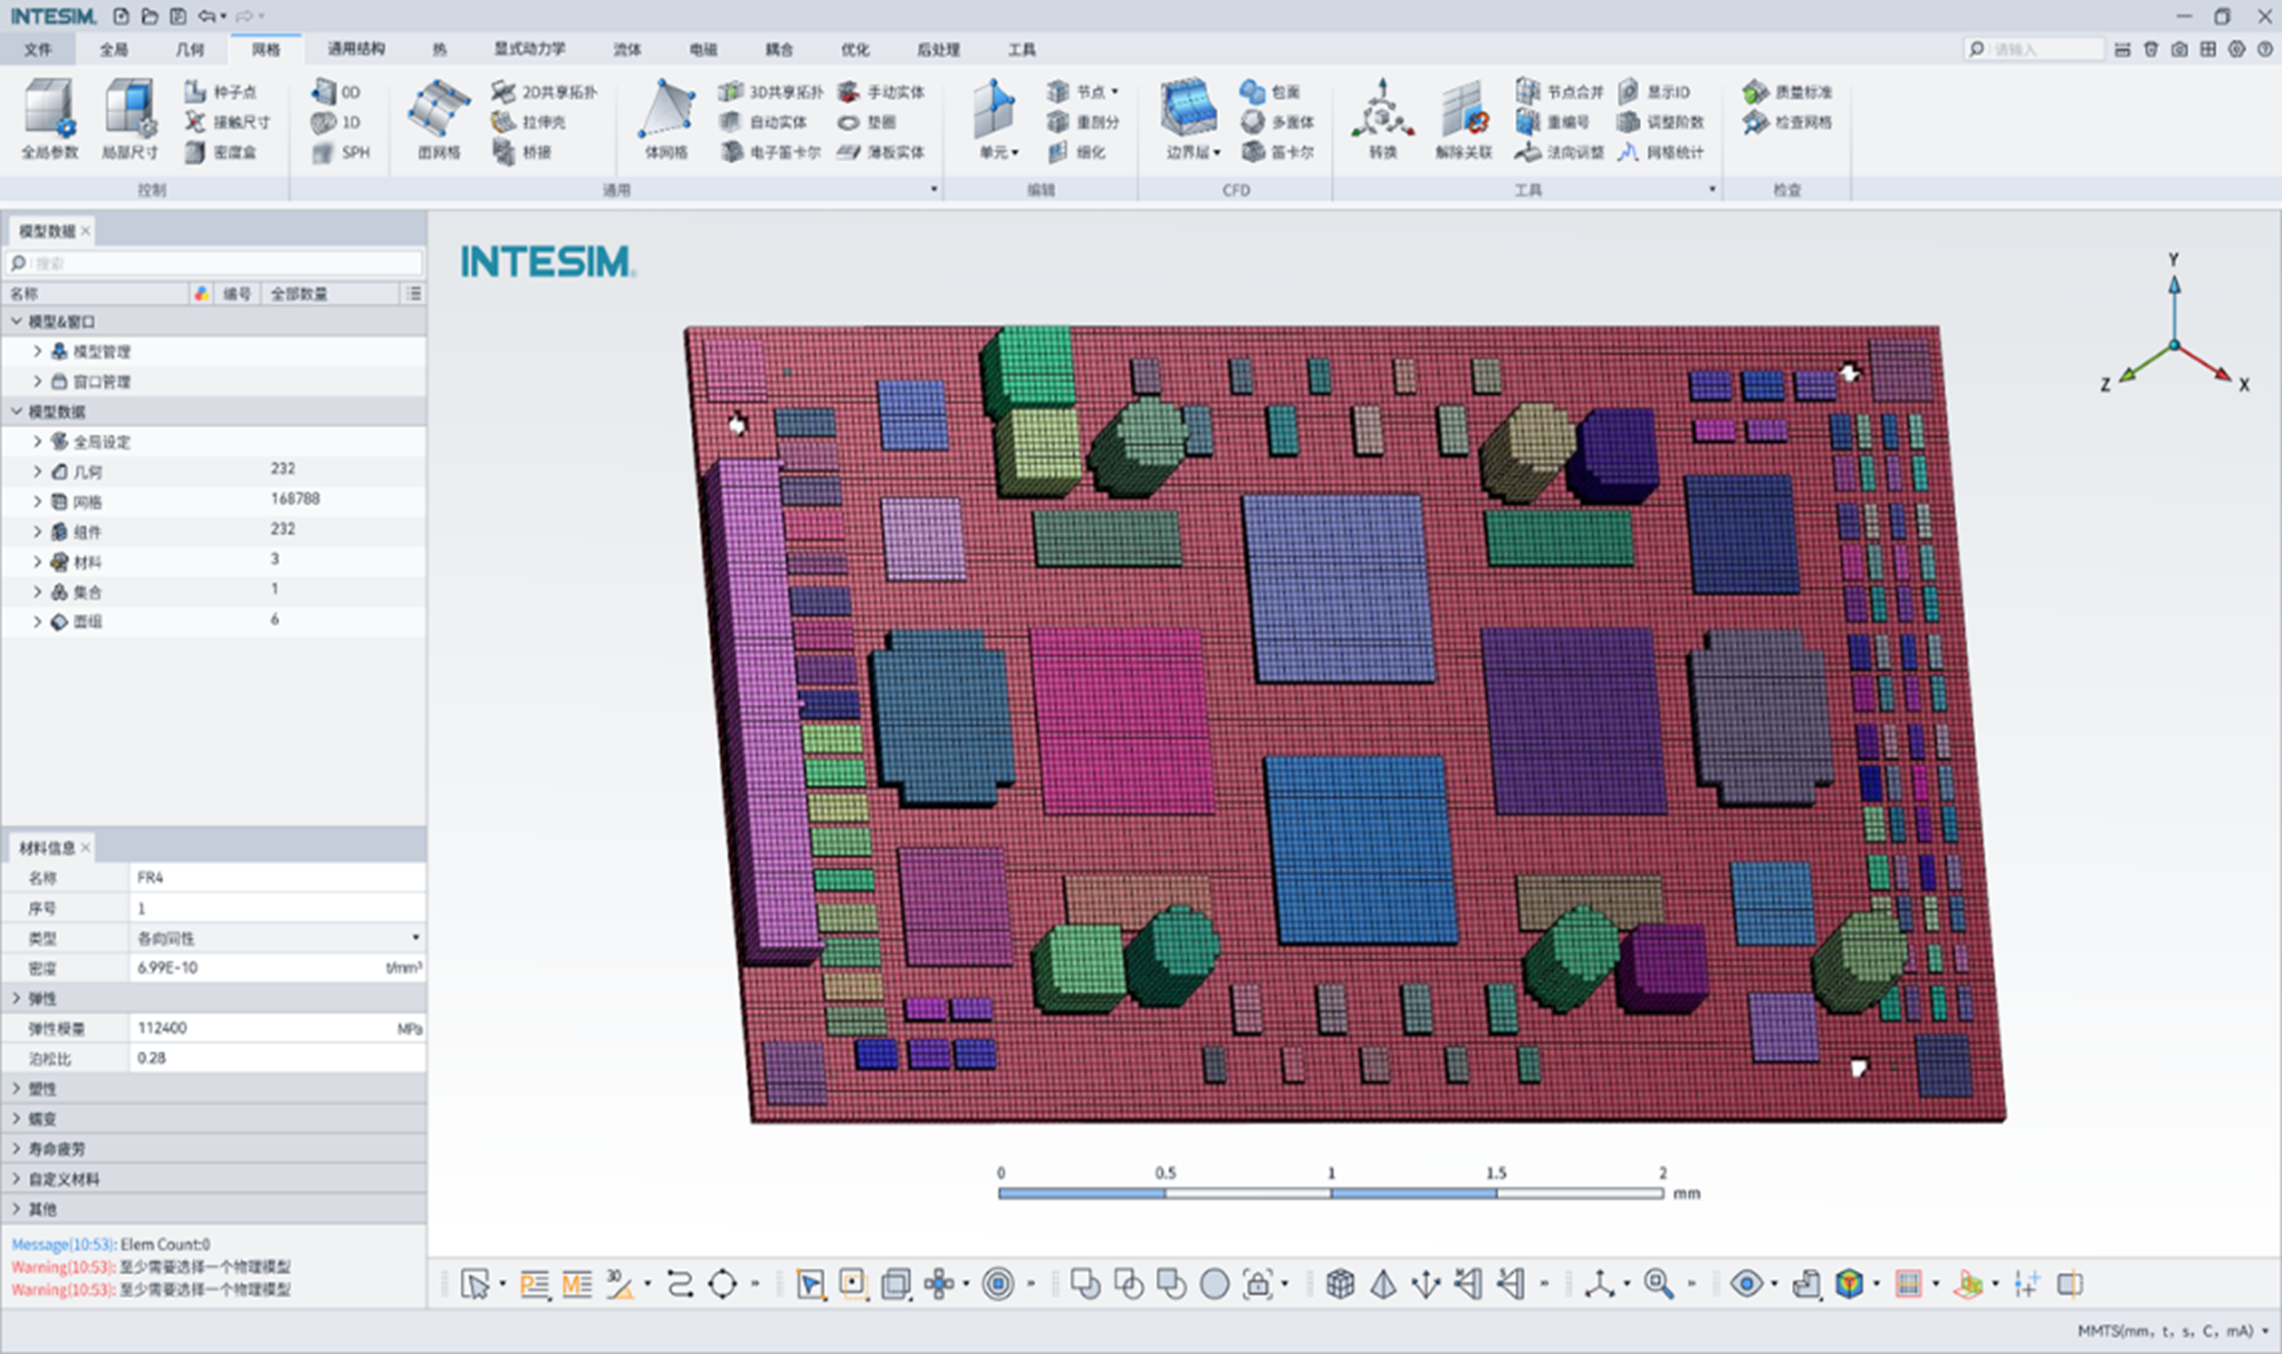Open the 文件 file menu
Viewport: 2282px width, 1354px height.
[x=38, y=49]
